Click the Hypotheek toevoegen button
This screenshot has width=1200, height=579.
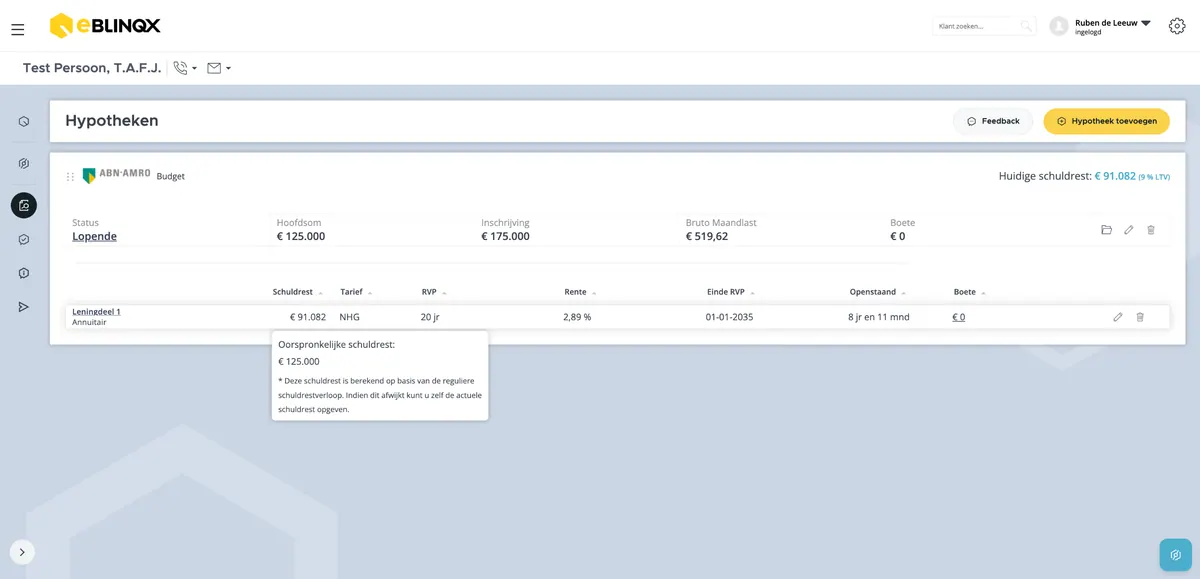(1106, 121)
